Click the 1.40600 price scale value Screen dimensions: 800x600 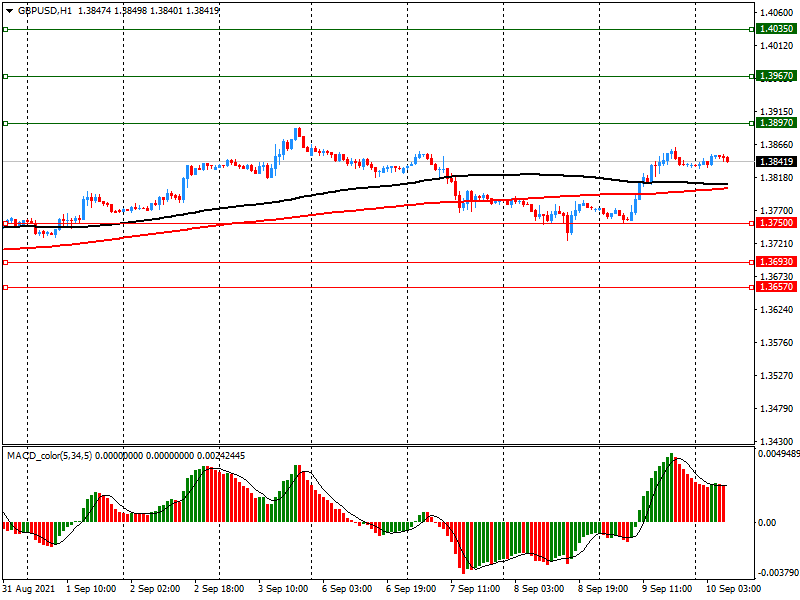[x=777, y=13]
